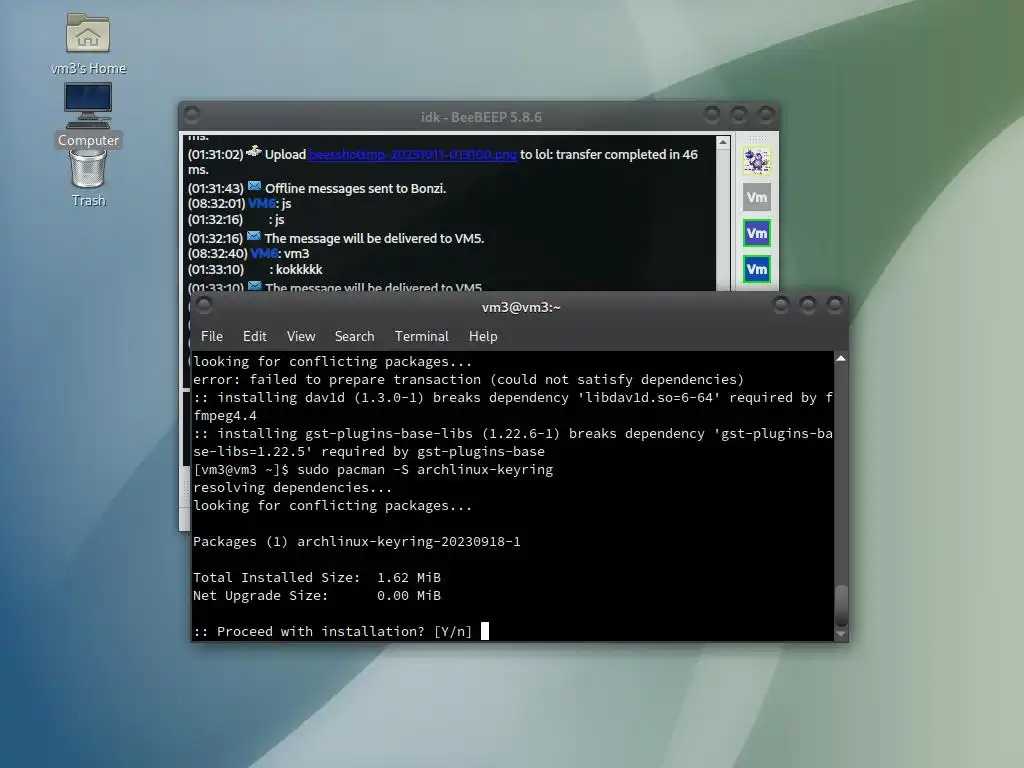Click the VM6 sender name on 'vm3' message
Image resolution: width=1024 pixels, height=768 pixels.
coord(264,253)
